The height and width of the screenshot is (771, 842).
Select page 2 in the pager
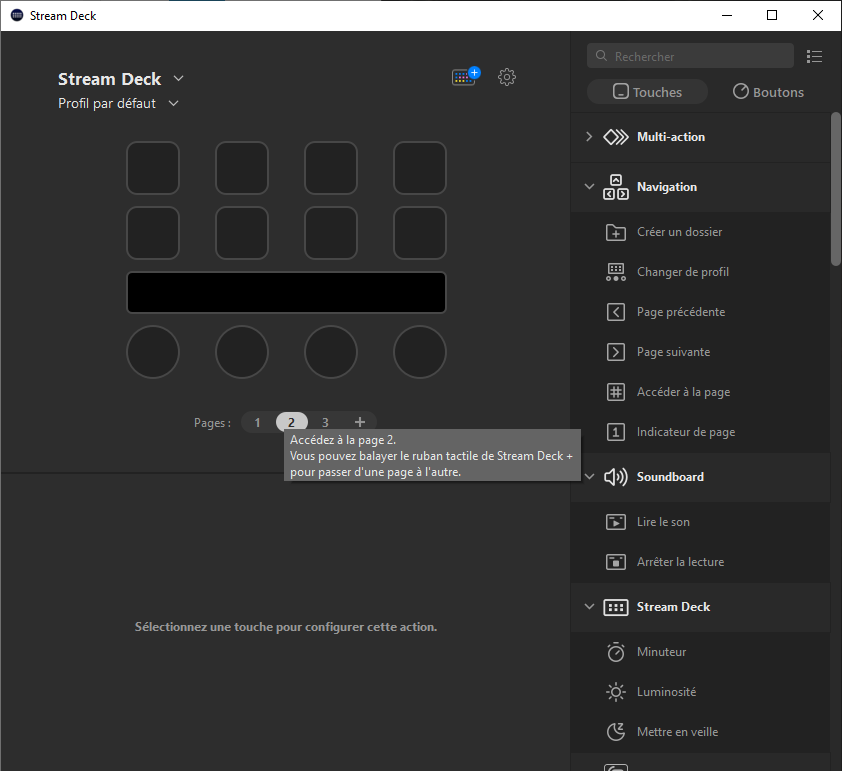click(x=292, y=423)
